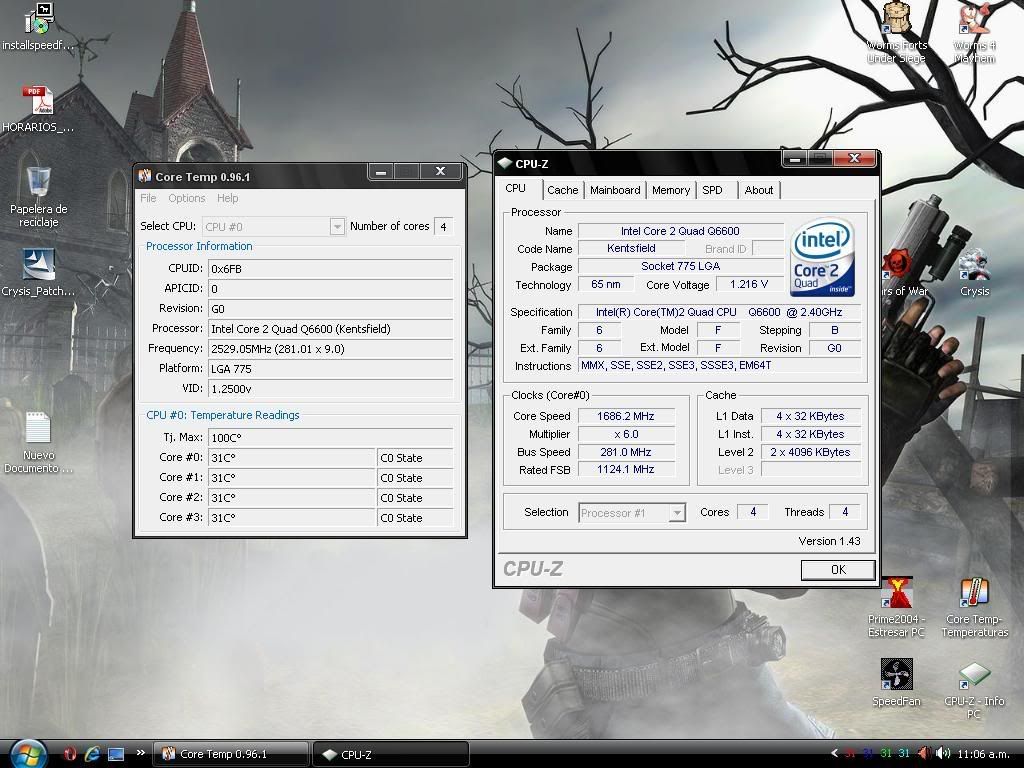Viewport: 1024px width, 768px height.
Task: Switch to CPU-Z taskbar button
Action: [x=391, y=754]
